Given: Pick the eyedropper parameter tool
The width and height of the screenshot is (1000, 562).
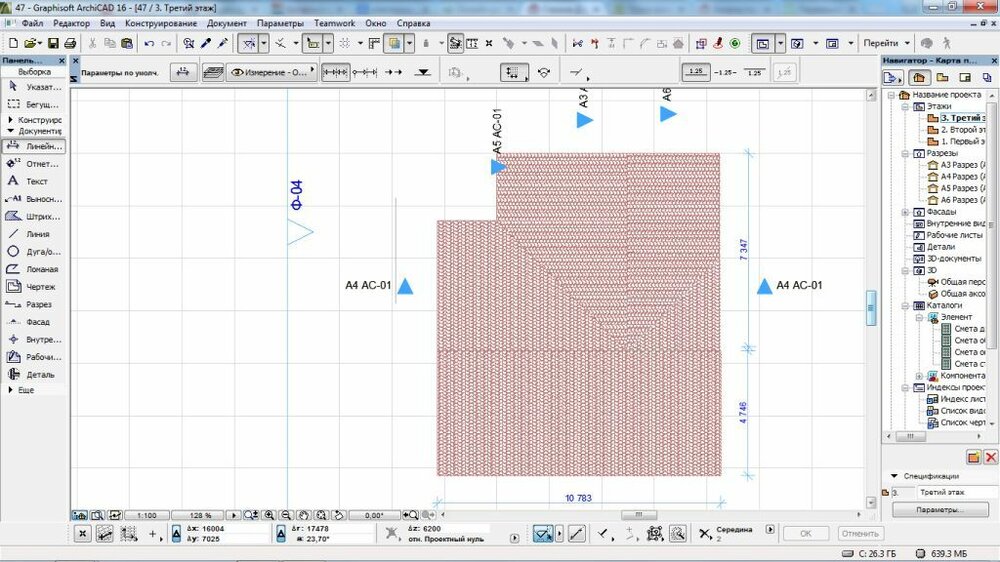Looking at the screenshot, I should tap(205, 44).
